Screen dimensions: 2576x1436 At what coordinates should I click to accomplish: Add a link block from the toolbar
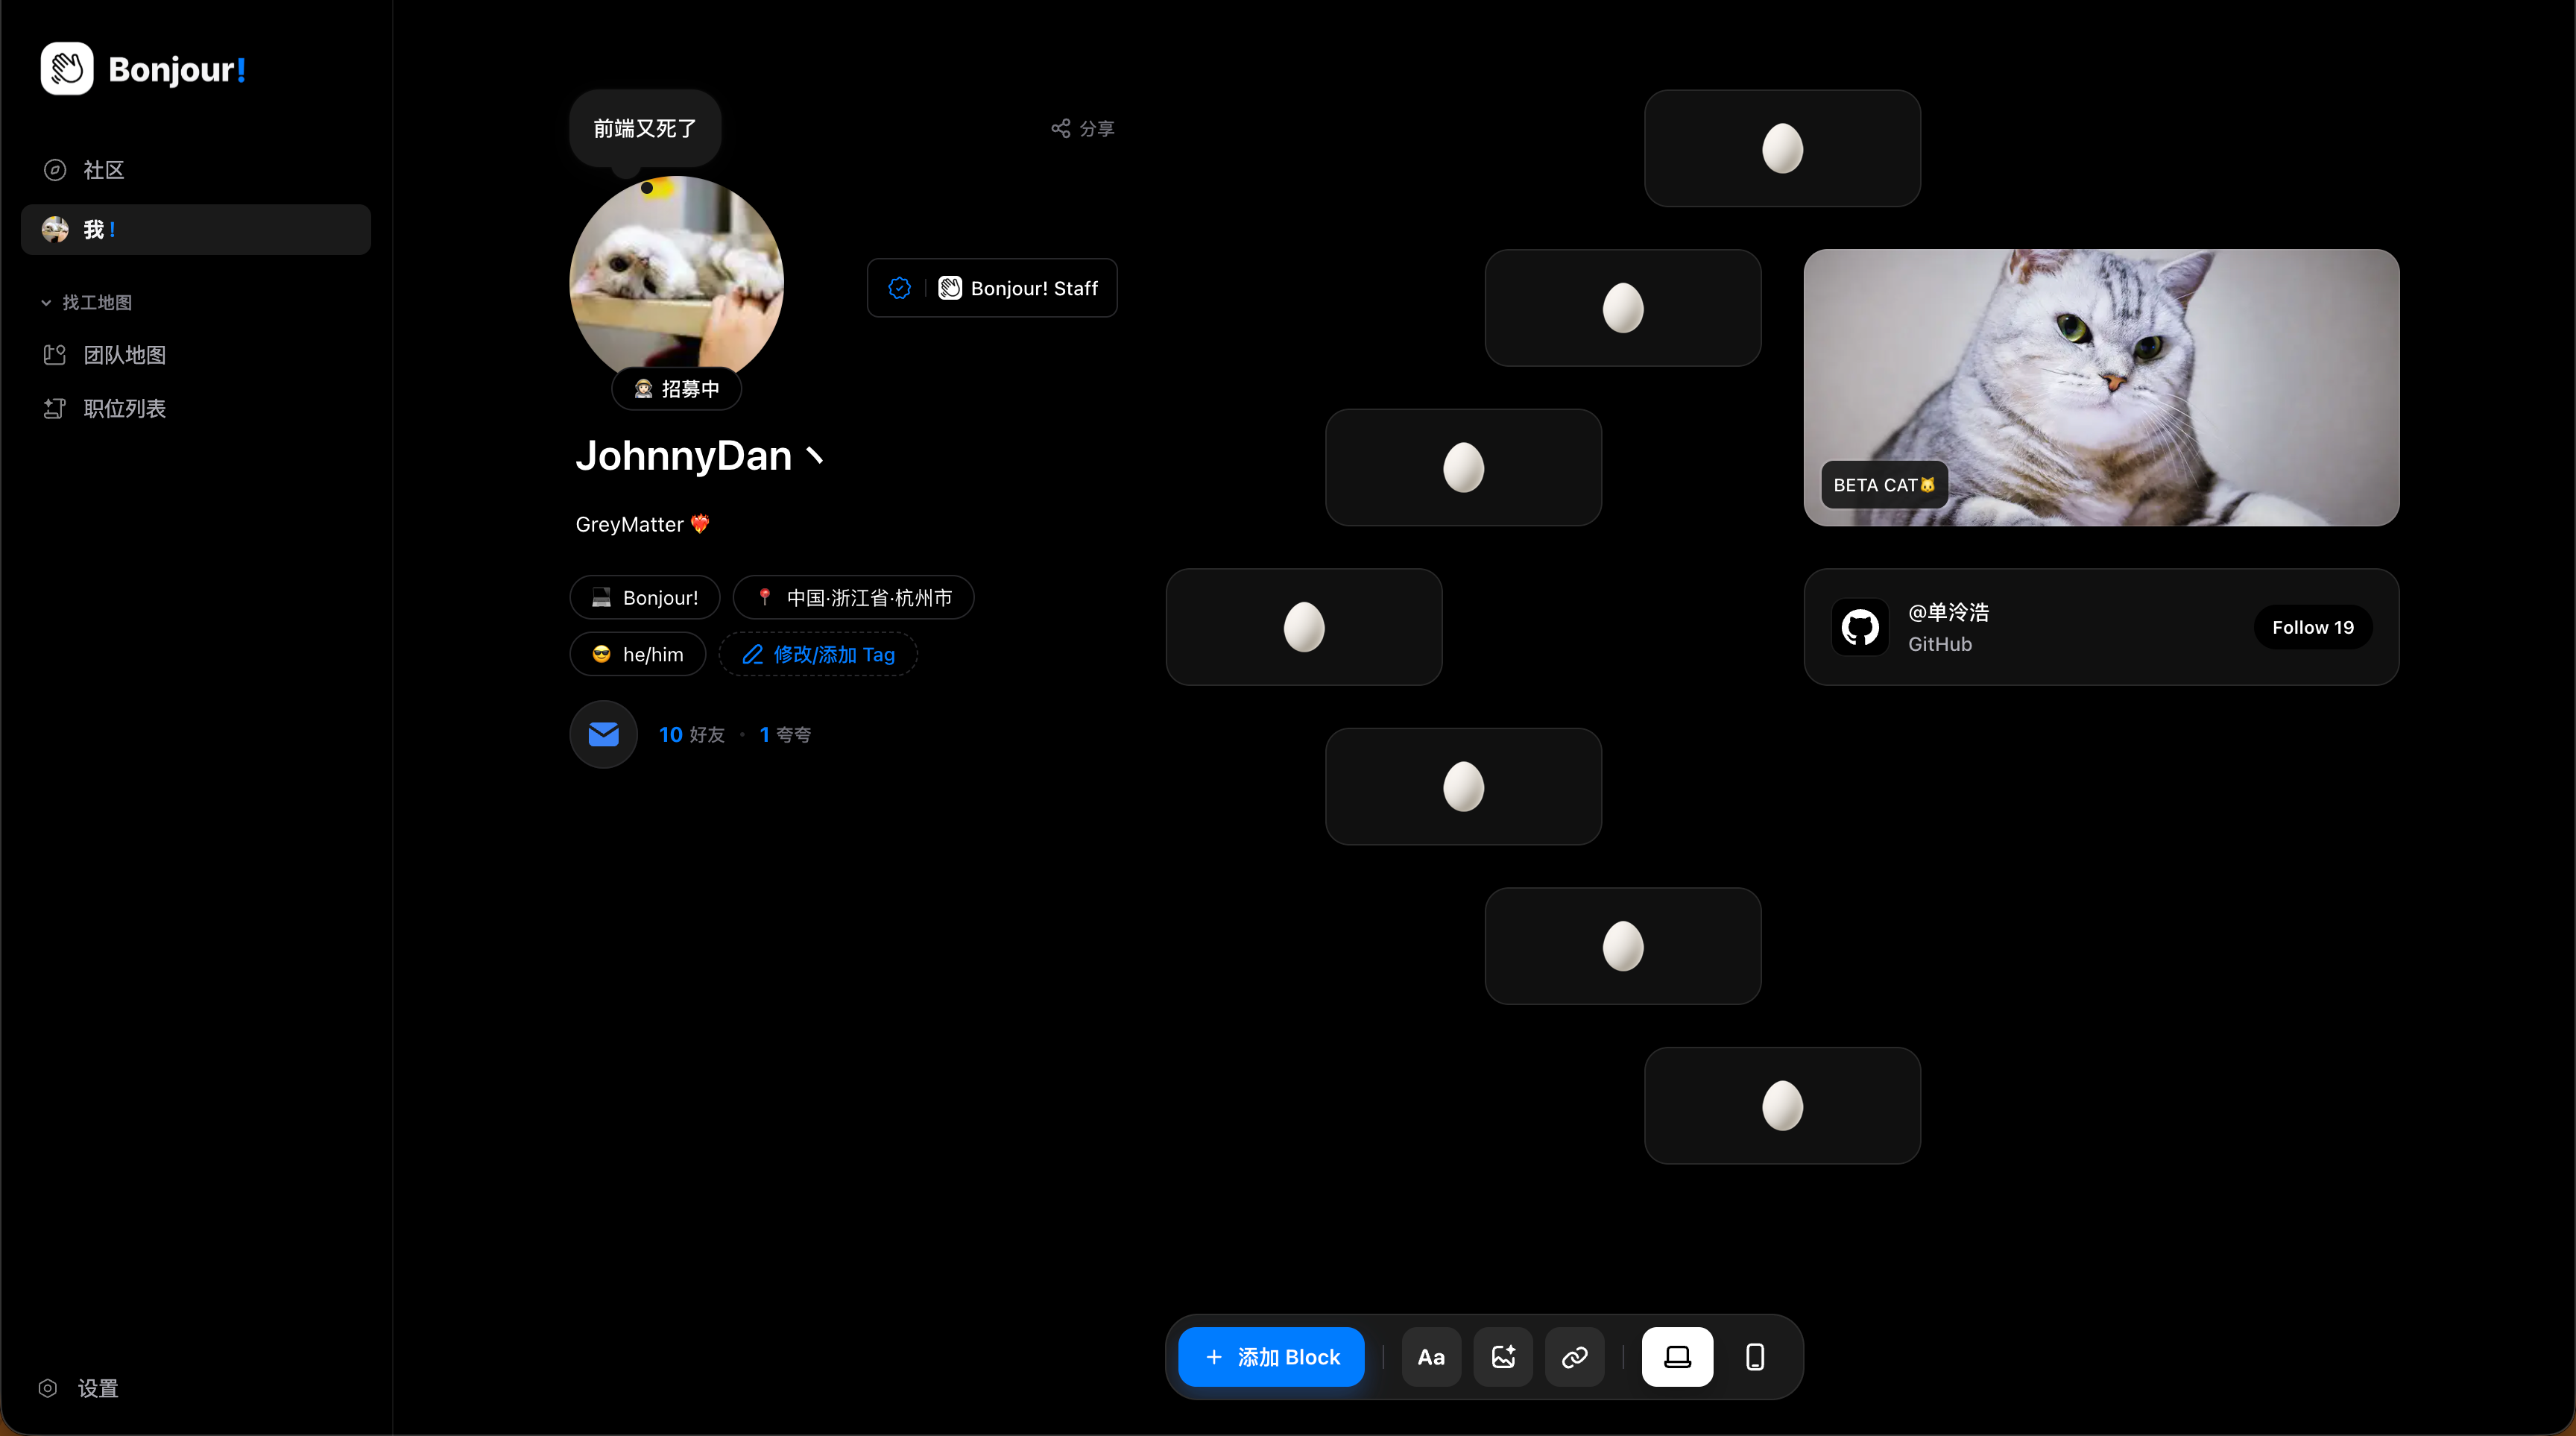point(1575,1357)
